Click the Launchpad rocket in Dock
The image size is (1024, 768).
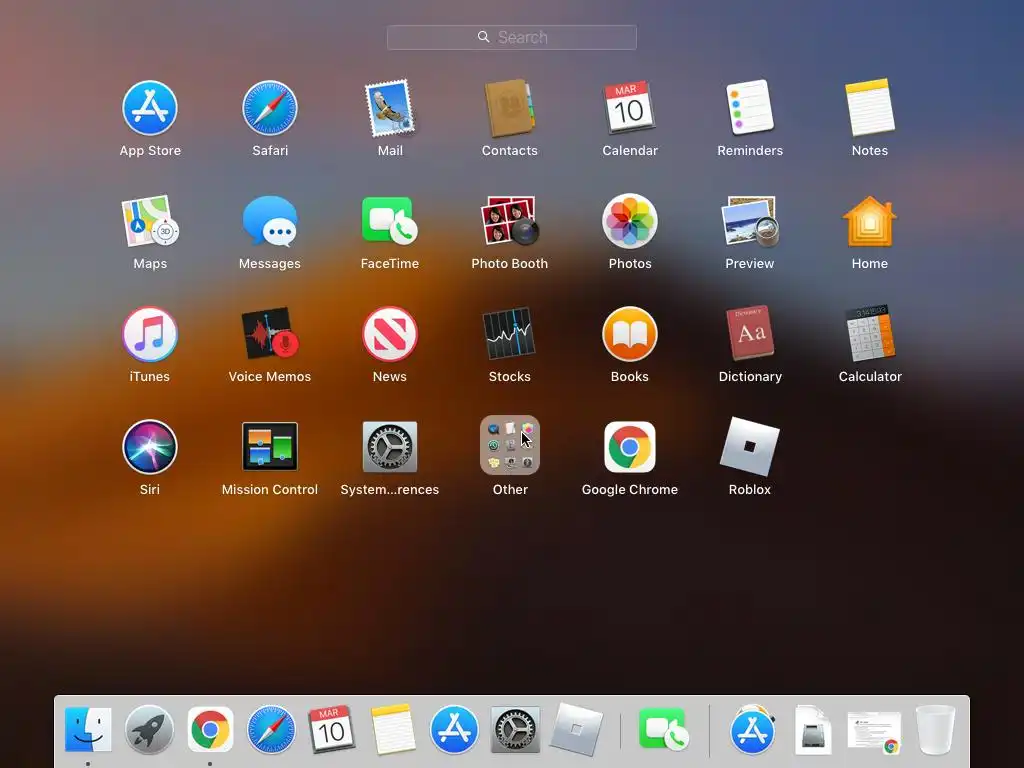[x=149, y=729]
